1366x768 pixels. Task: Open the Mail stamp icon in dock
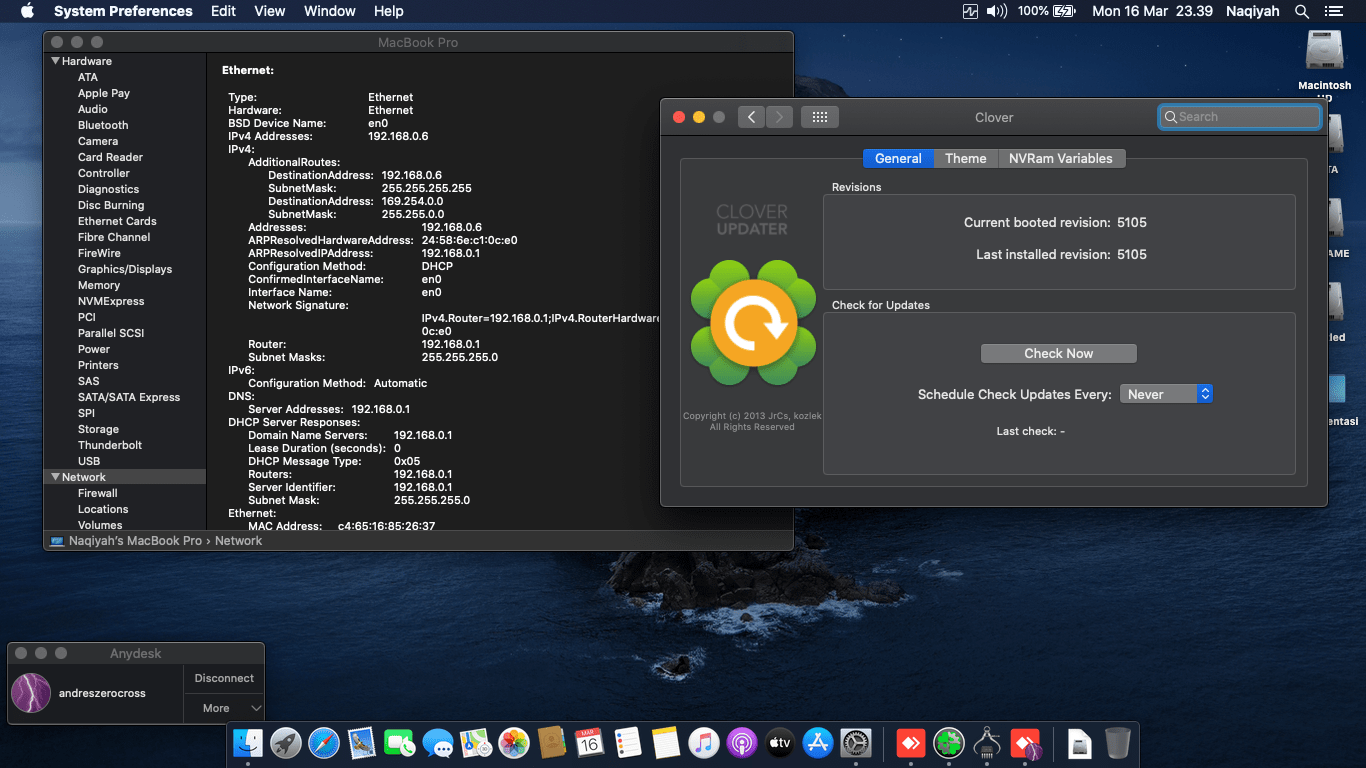click(x=362, y=743)
